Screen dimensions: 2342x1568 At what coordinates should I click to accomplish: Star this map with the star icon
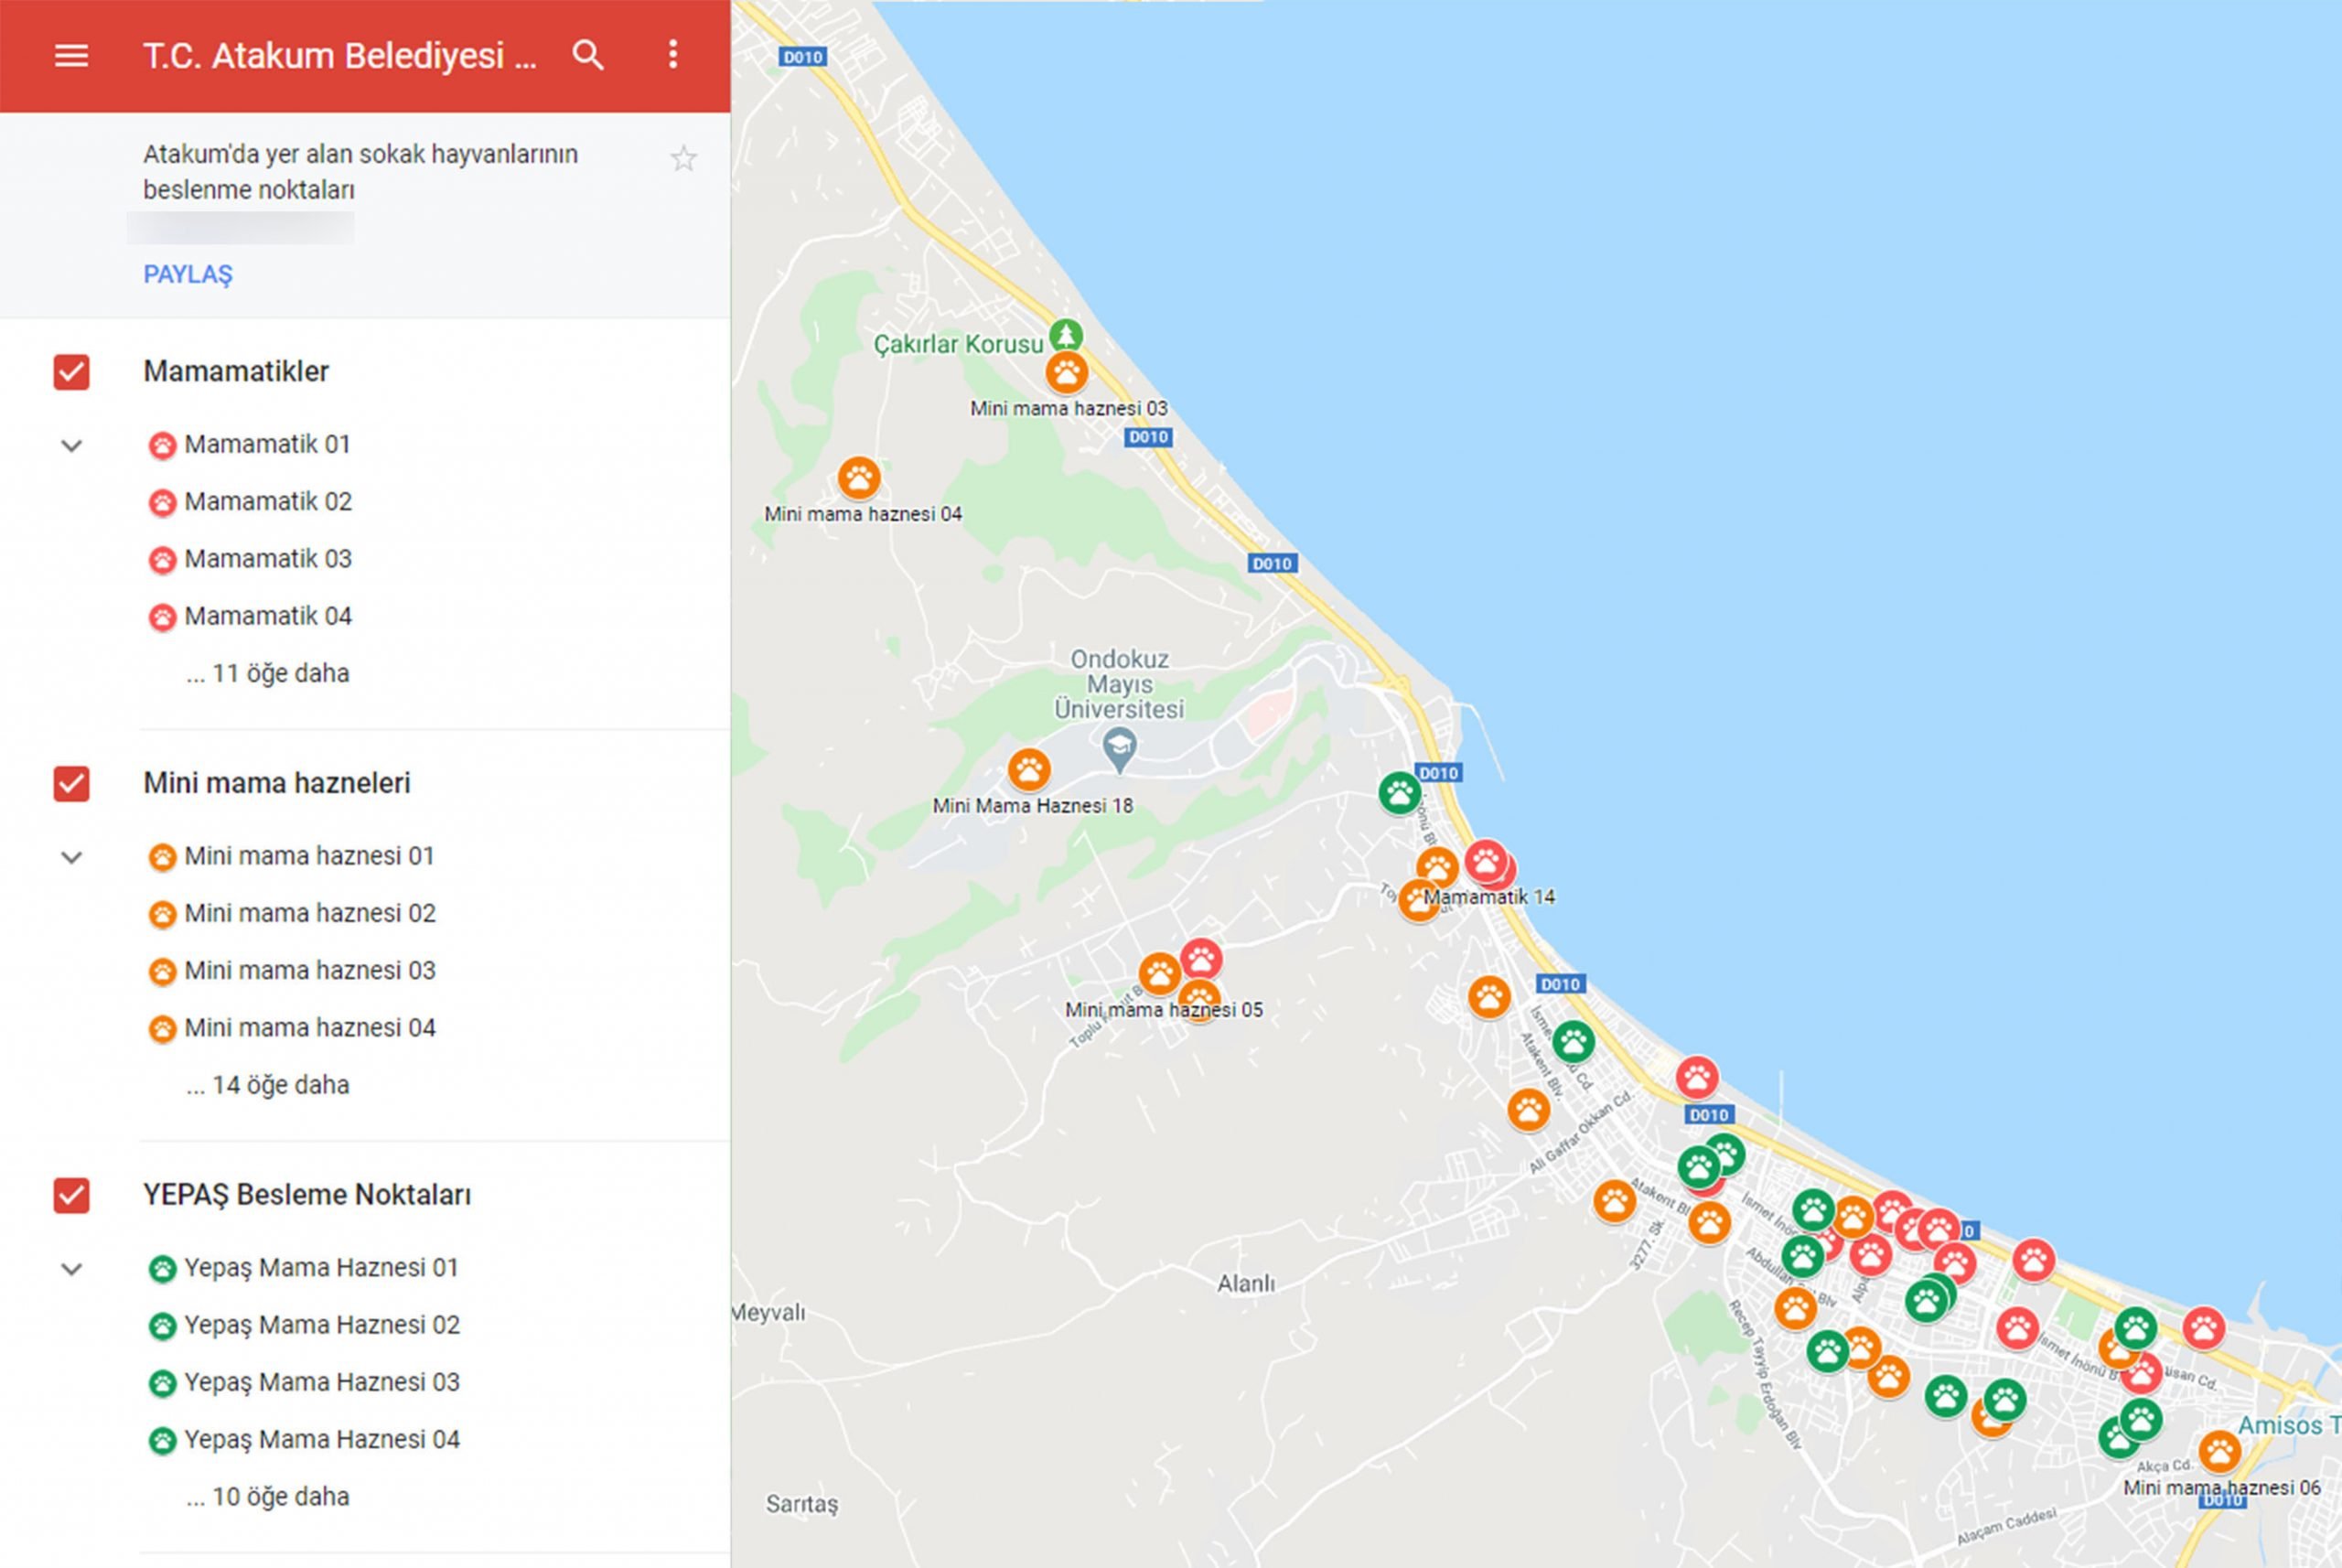684,159
